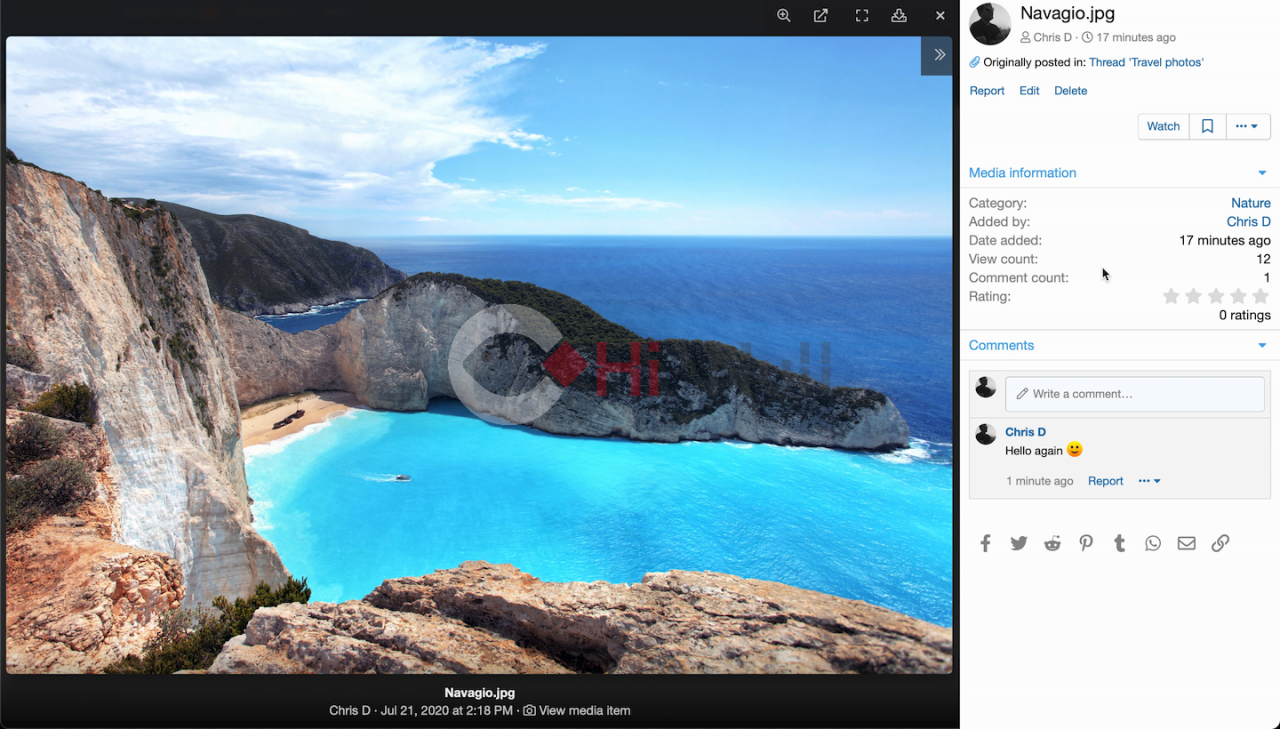The image size is (1280, 729).
Task: Share on Reddit
Action: [1053, 543]
